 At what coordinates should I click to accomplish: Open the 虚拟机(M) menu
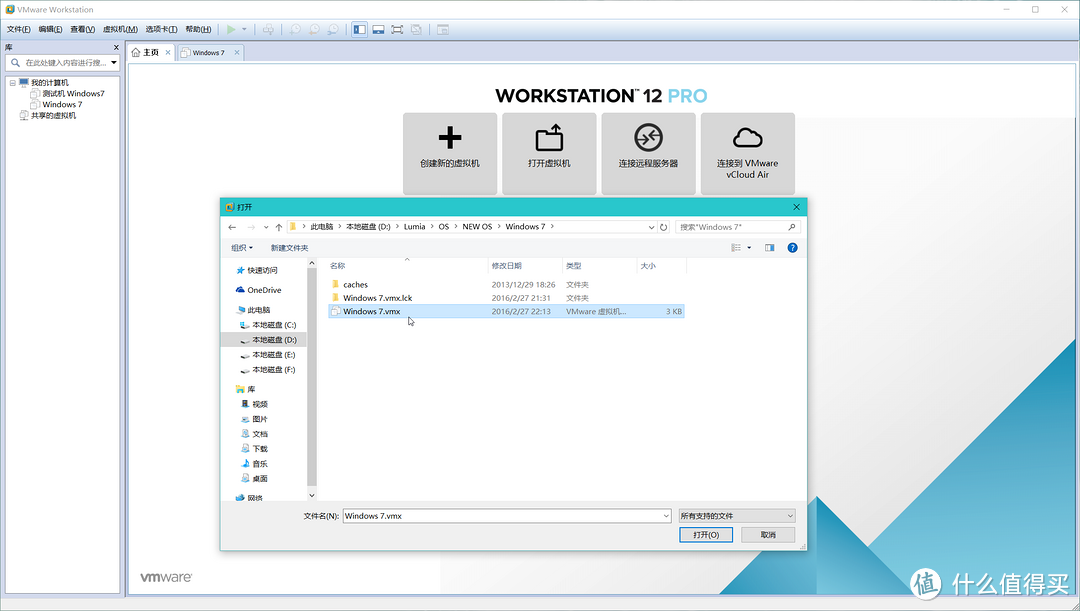[120, 29]
